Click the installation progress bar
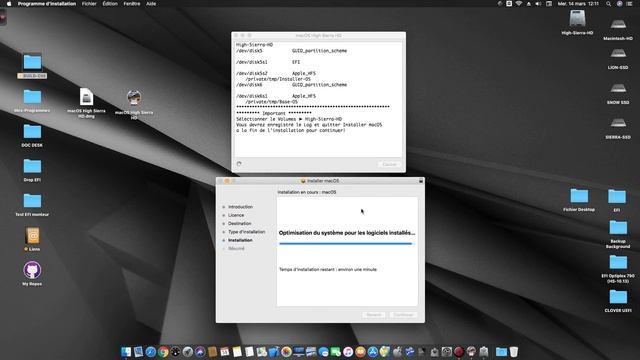640x360 pixels. click(x=347, y=244)
